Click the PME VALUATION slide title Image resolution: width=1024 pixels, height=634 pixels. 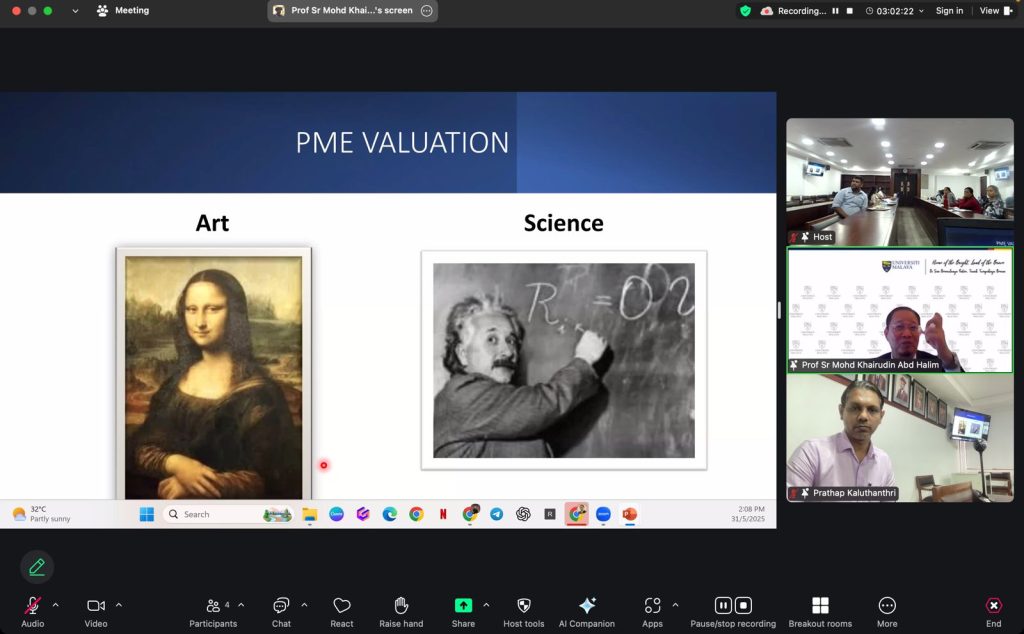[x=402, y=142]
